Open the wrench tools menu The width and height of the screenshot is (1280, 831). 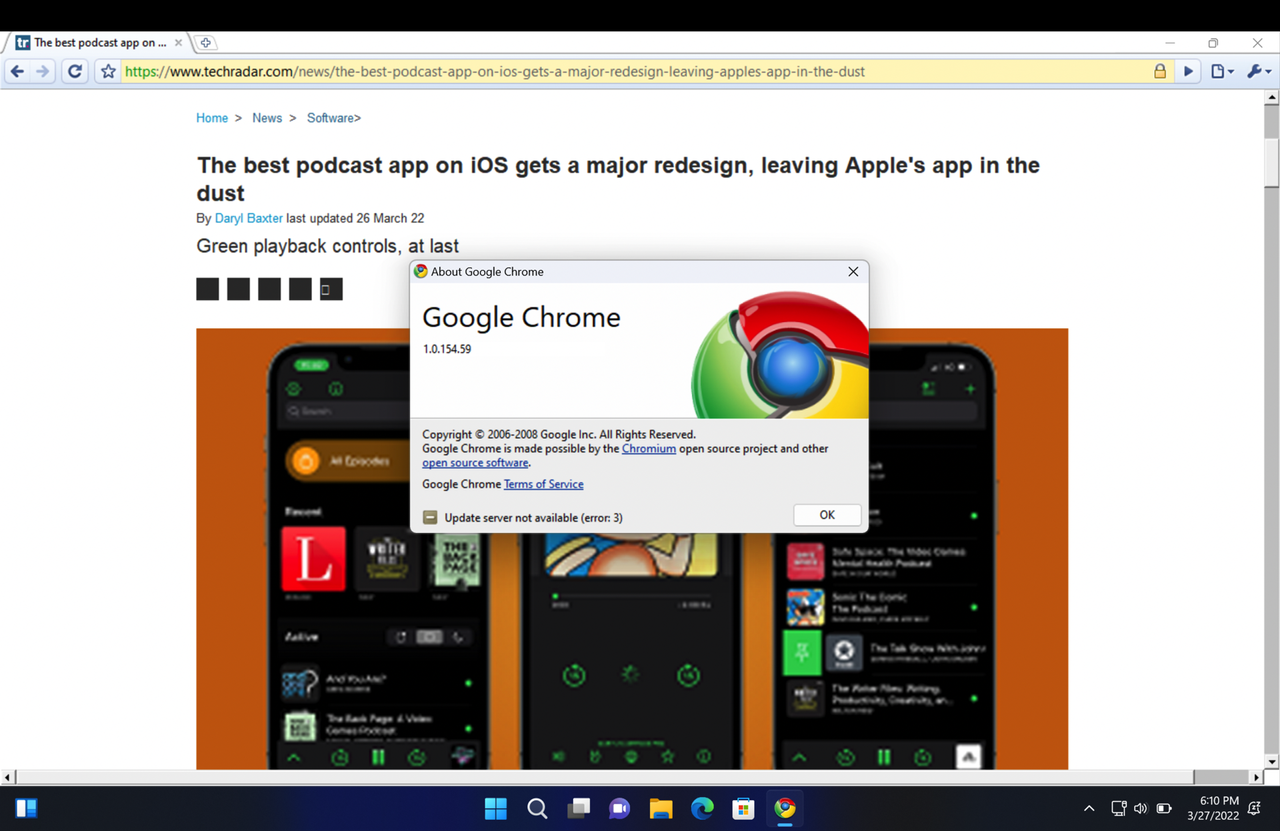point(1259,72)
